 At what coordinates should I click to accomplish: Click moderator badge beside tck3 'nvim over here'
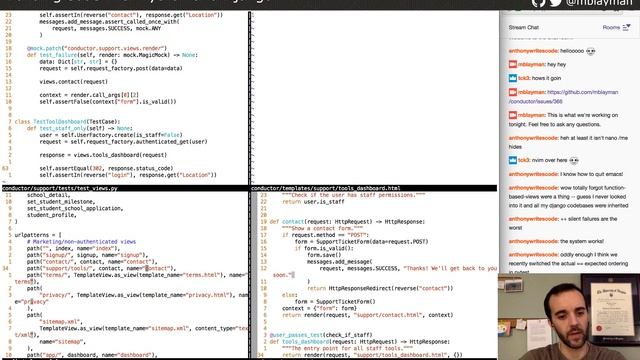tap(513, 160)
